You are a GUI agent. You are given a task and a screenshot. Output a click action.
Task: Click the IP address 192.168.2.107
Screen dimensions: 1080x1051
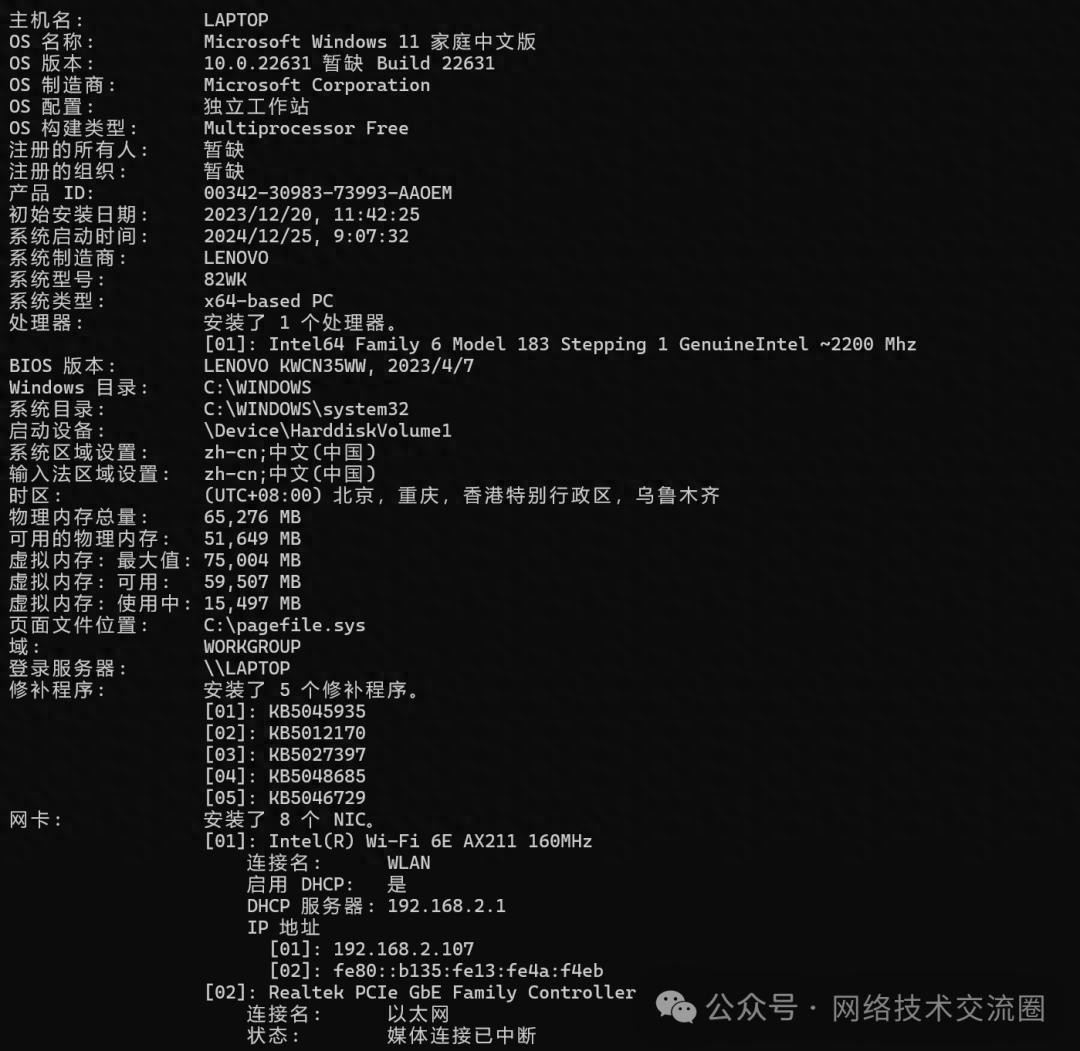click(x=403, y=949)
